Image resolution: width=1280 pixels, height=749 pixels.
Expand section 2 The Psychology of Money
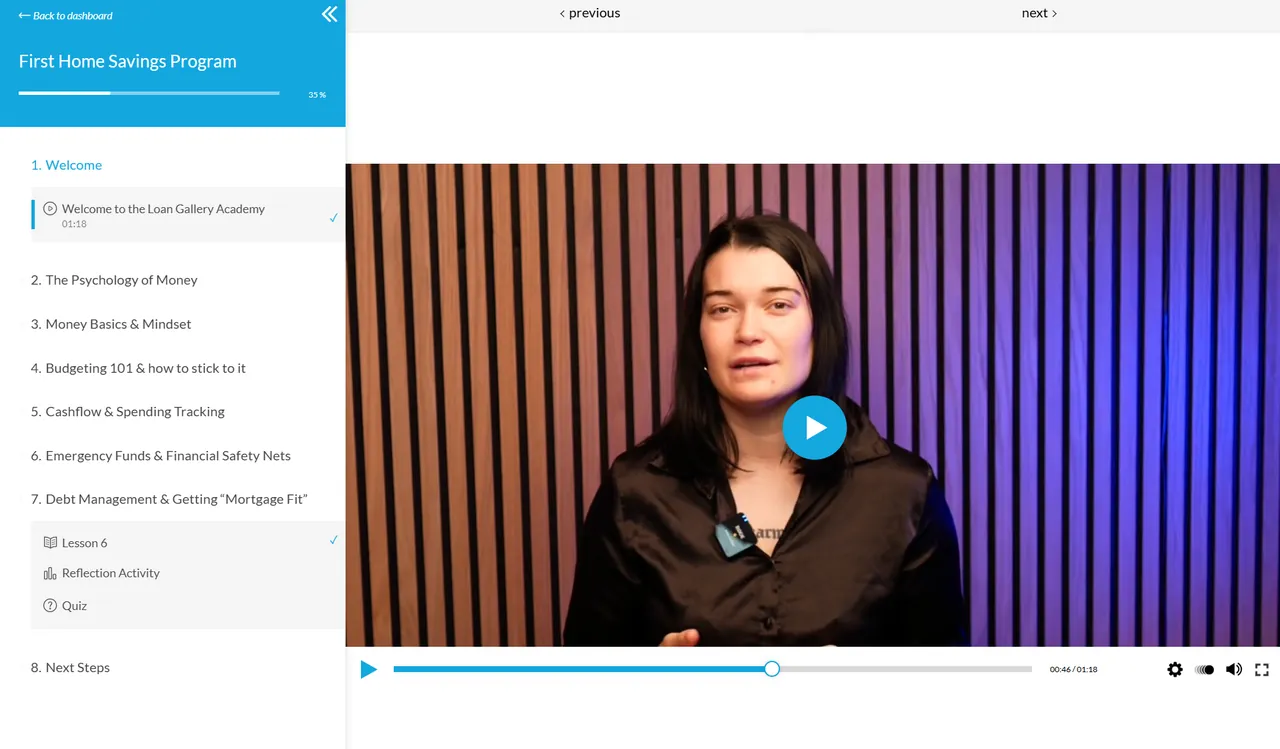114,280
